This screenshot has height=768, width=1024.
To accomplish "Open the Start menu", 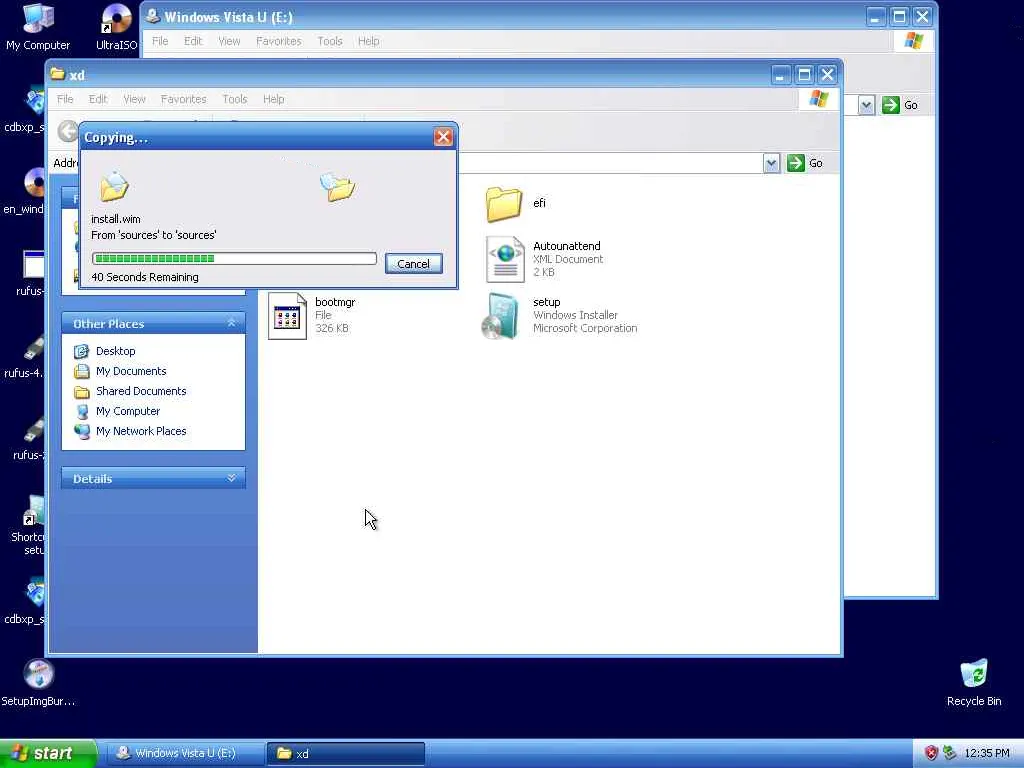I will [48, 753].
